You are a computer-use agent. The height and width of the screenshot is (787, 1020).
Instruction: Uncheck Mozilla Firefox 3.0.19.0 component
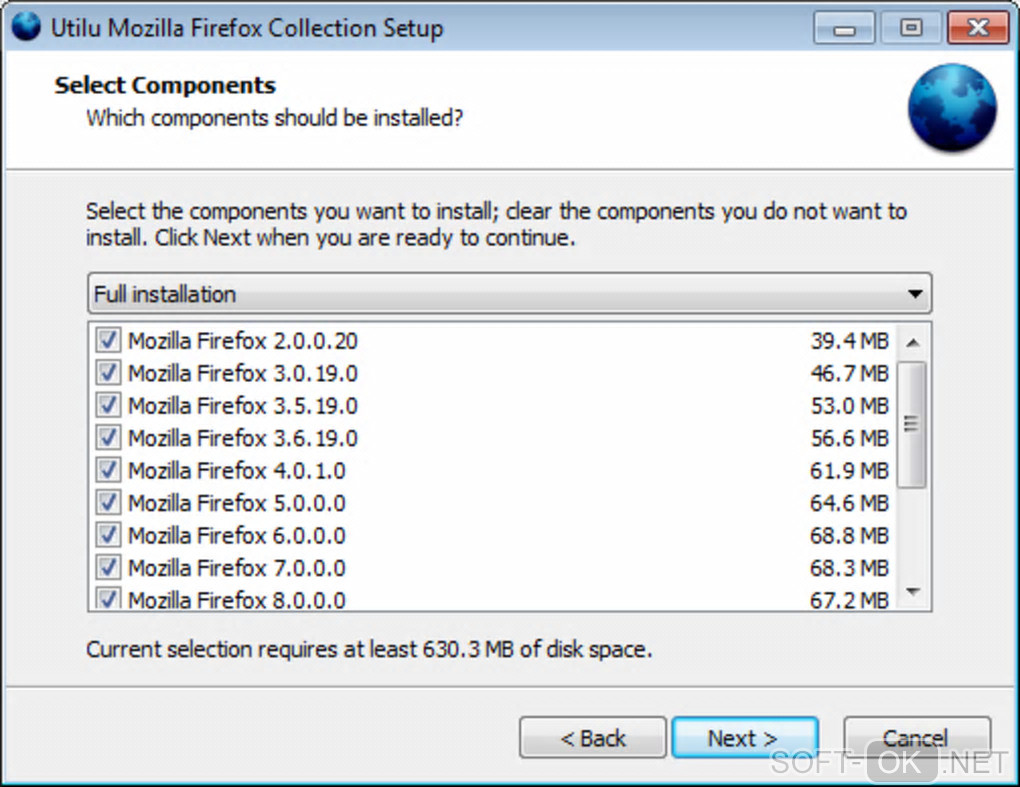pyautogui.click(x=107, y=374)
